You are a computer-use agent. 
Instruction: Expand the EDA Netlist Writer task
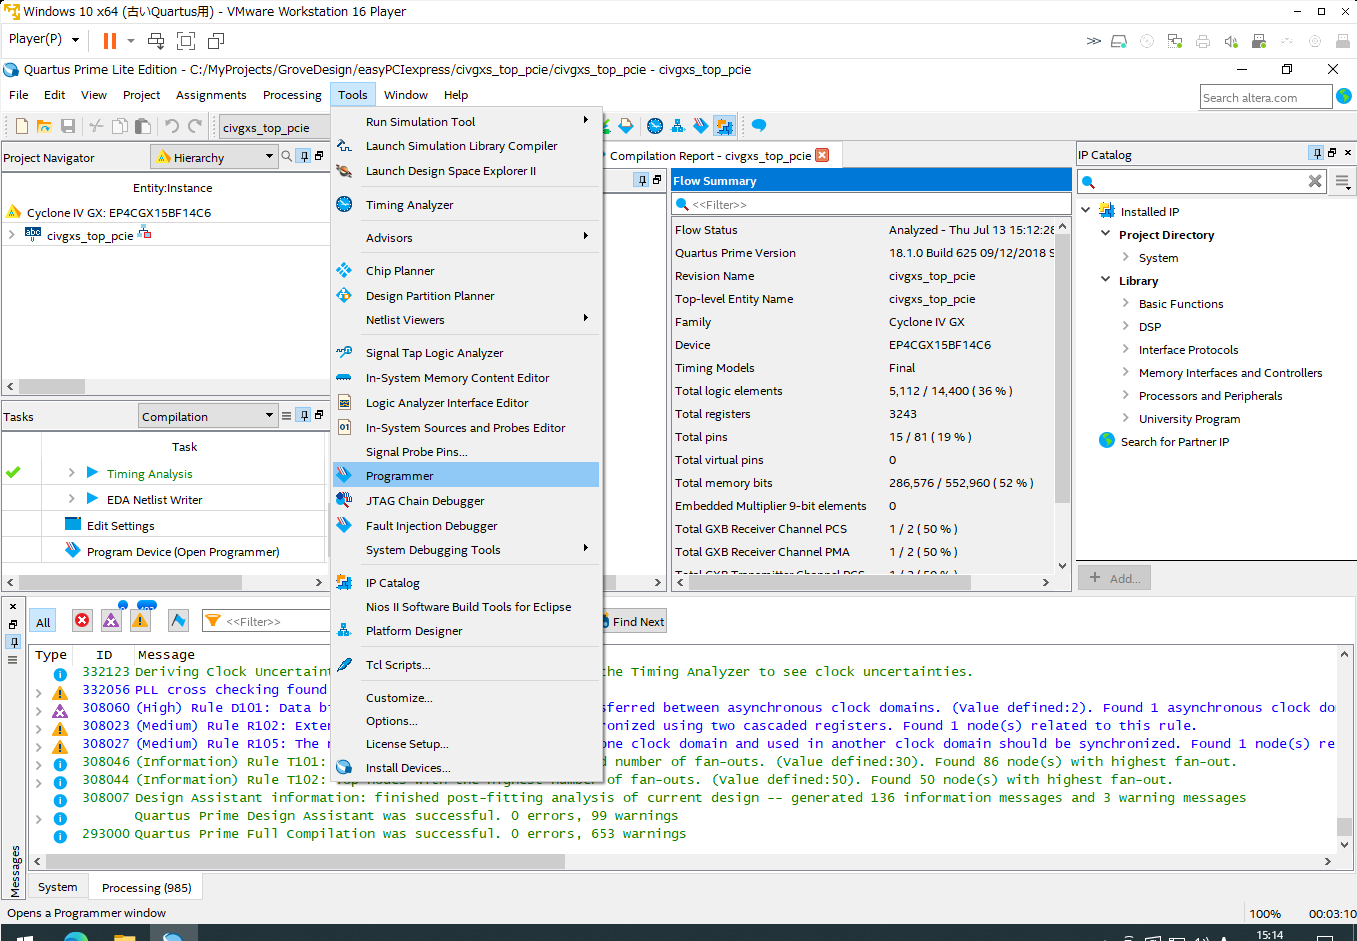(71, 499)
